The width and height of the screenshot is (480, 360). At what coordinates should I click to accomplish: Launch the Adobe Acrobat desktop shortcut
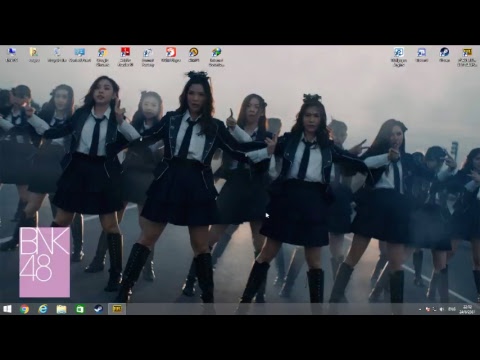point(125,57)
